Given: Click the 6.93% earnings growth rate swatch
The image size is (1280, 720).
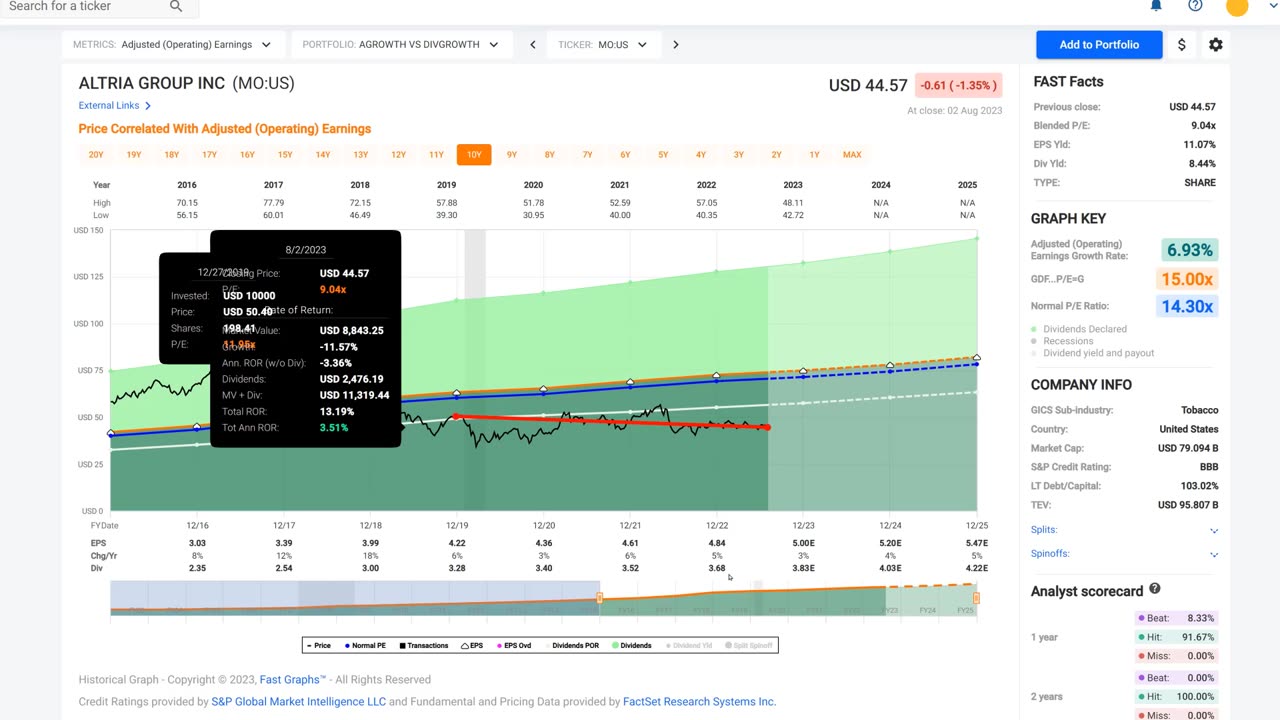Looking at the screenshot, I should (1189, 251).
